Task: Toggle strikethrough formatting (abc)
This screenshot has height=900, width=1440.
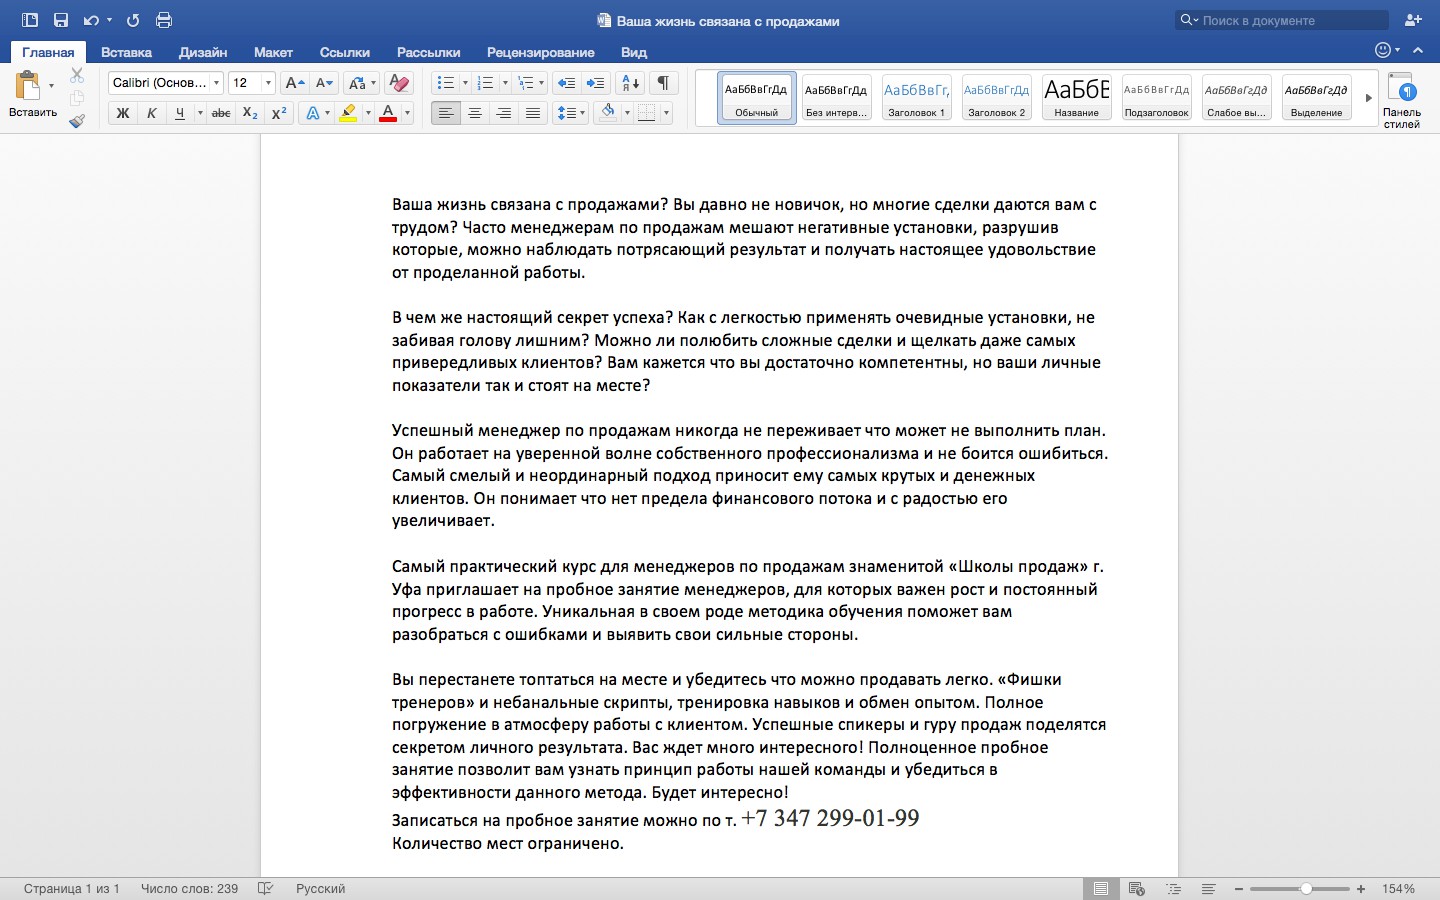Action: [x=221, y=113]
